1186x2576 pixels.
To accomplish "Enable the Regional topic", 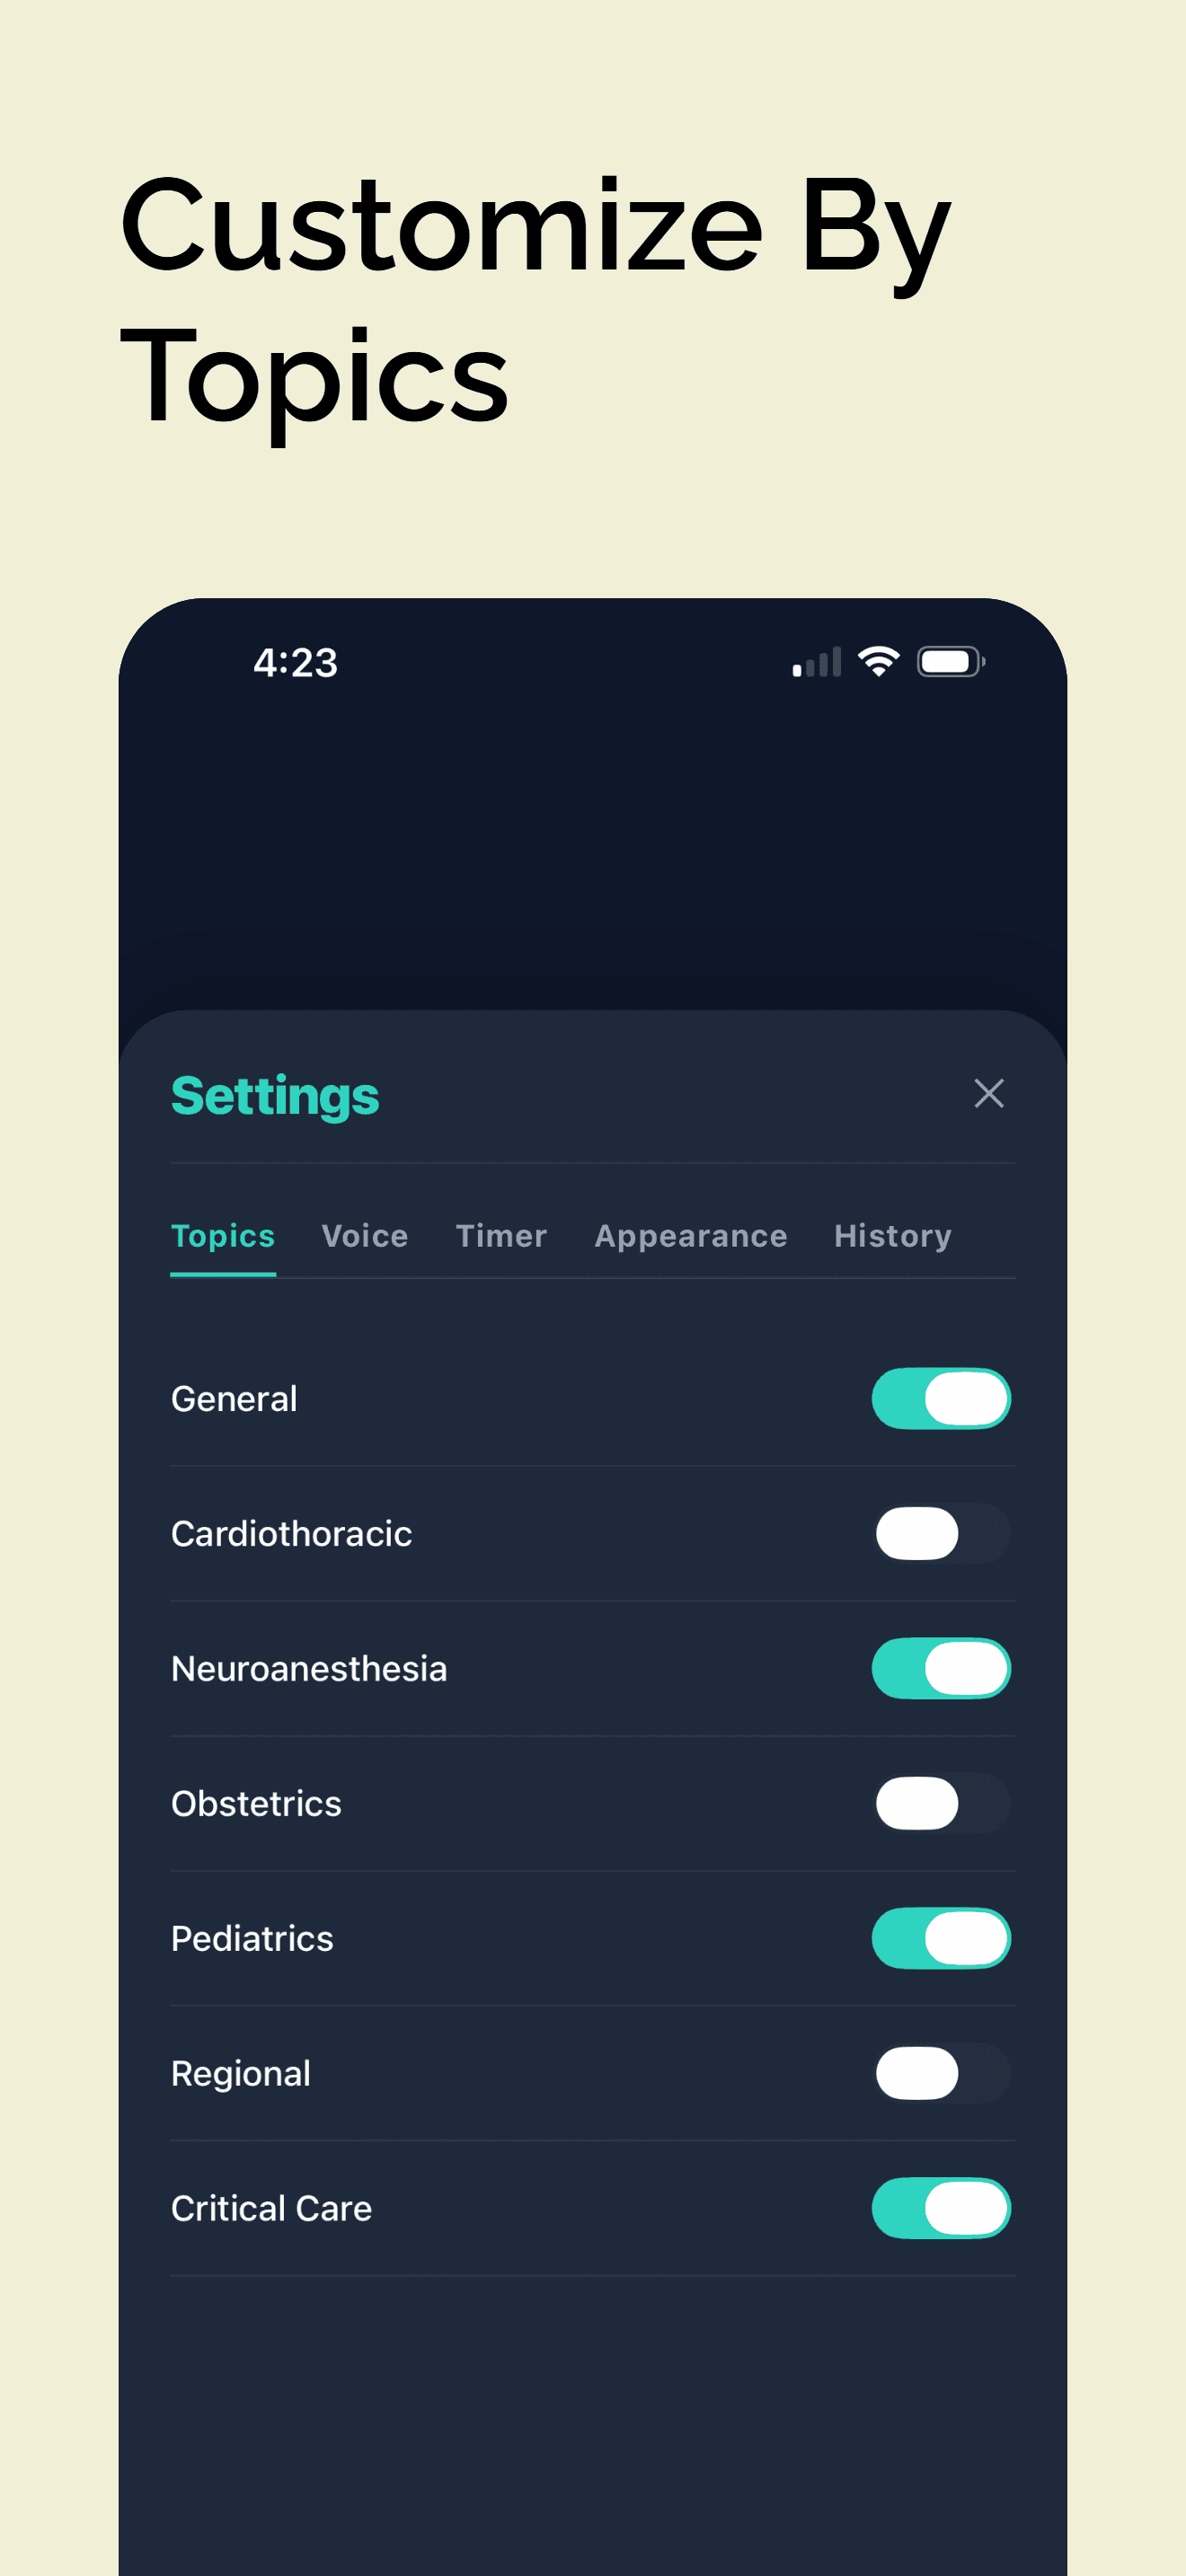I will pyautogui.click(x=940, y=2073).
